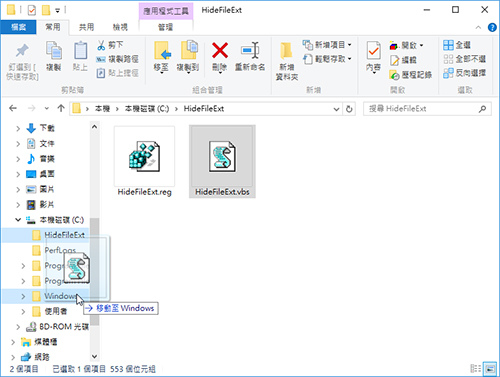Click 反向選擇 (Invert selection)
Image resolution: width=500 pixels, height=377 pixels.
point(464,73)
